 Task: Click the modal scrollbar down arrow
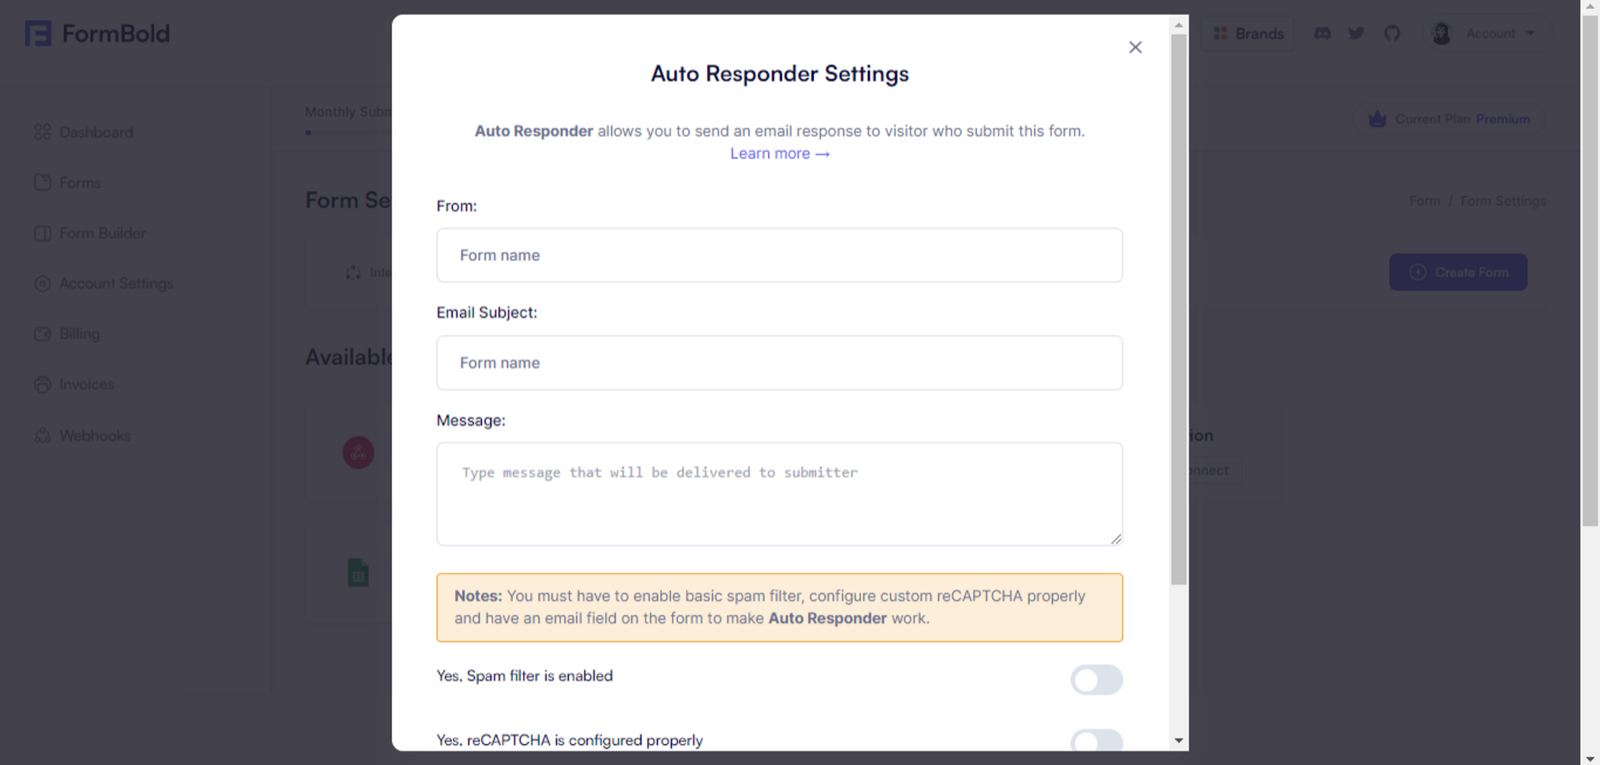click(x=1179, y=741)
